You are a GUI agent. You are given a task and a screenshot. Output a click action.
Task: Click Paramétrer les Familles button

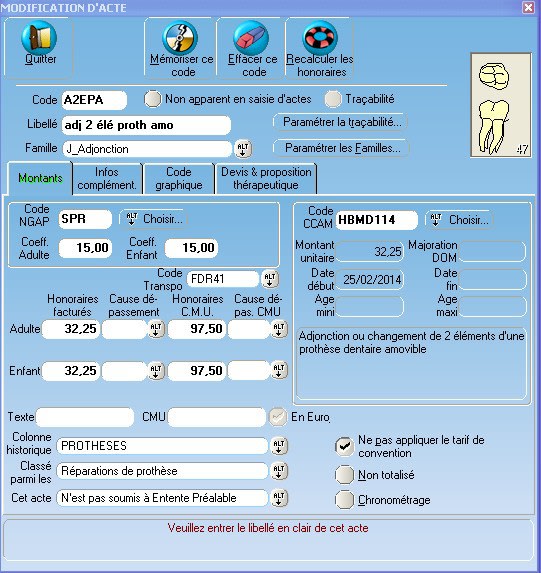click(341, 148)
